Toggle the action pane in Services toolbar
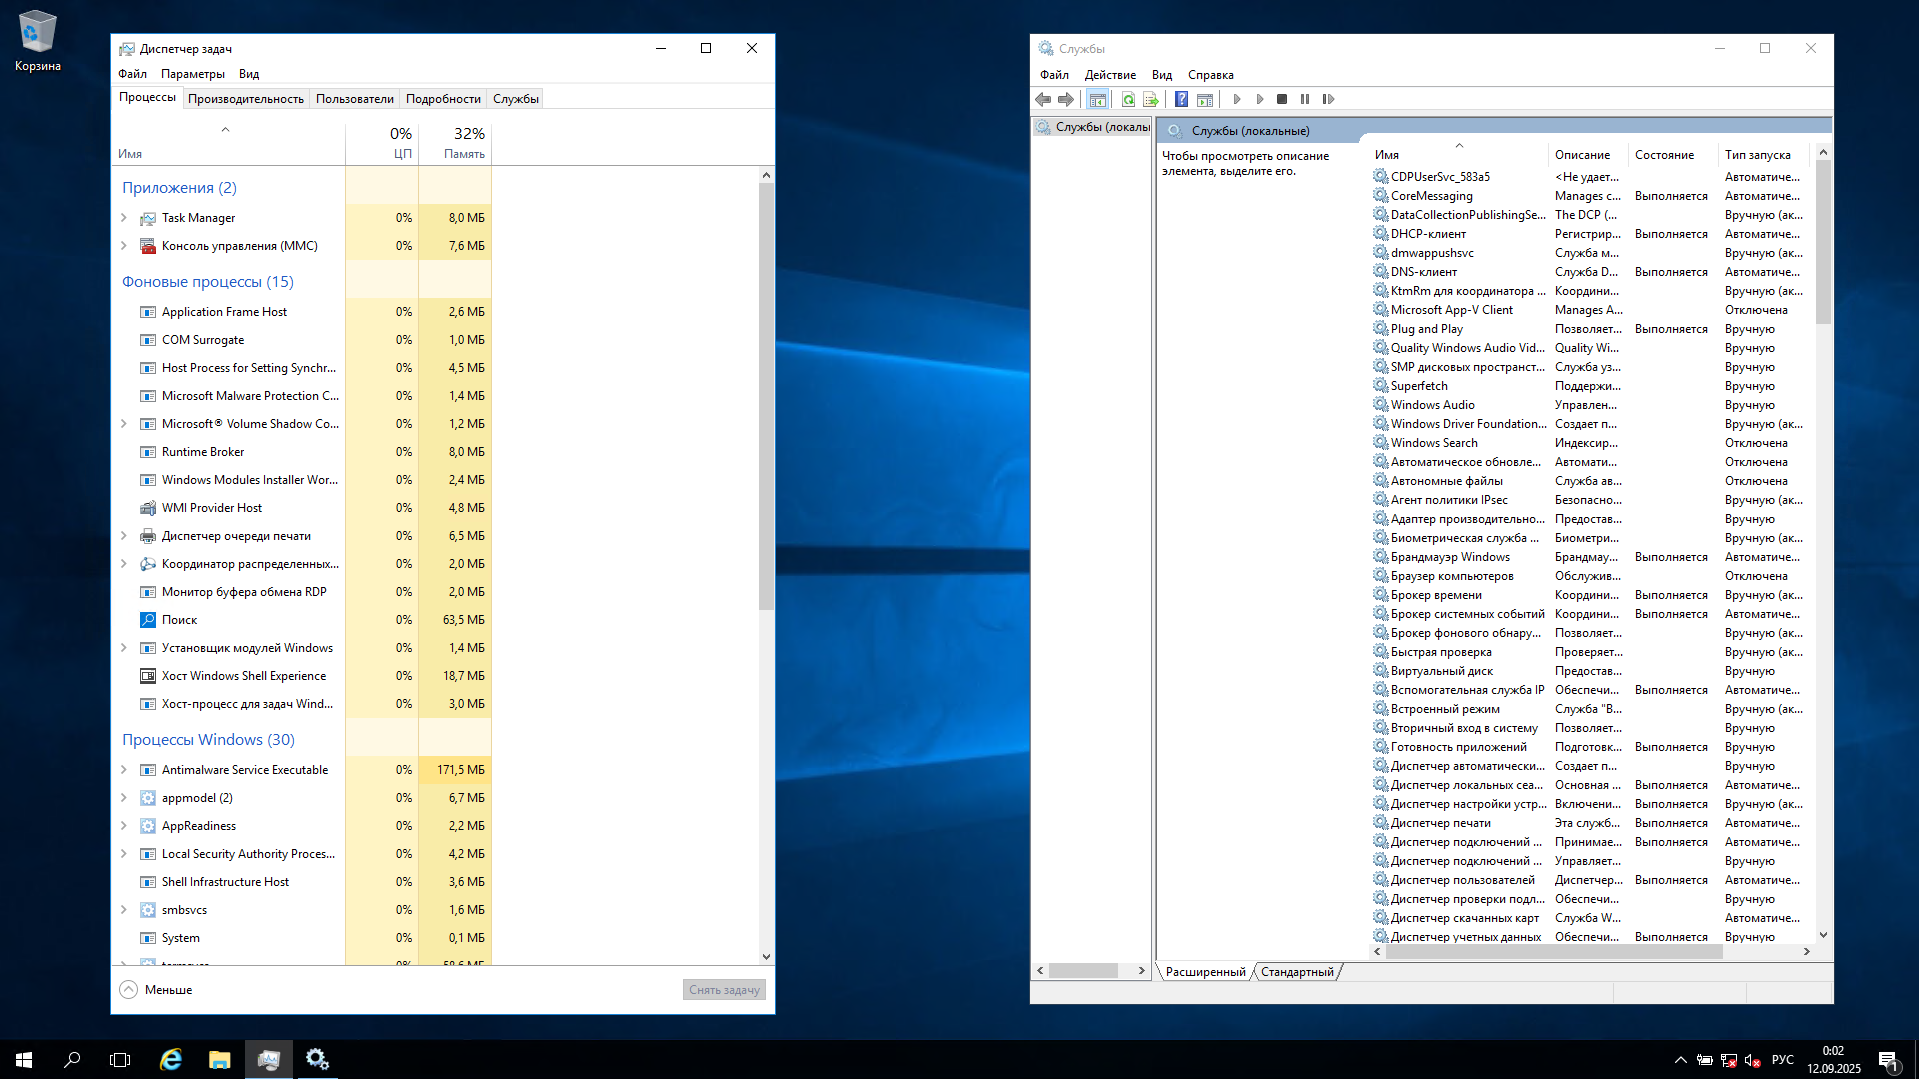 [x=1205, y=99]
